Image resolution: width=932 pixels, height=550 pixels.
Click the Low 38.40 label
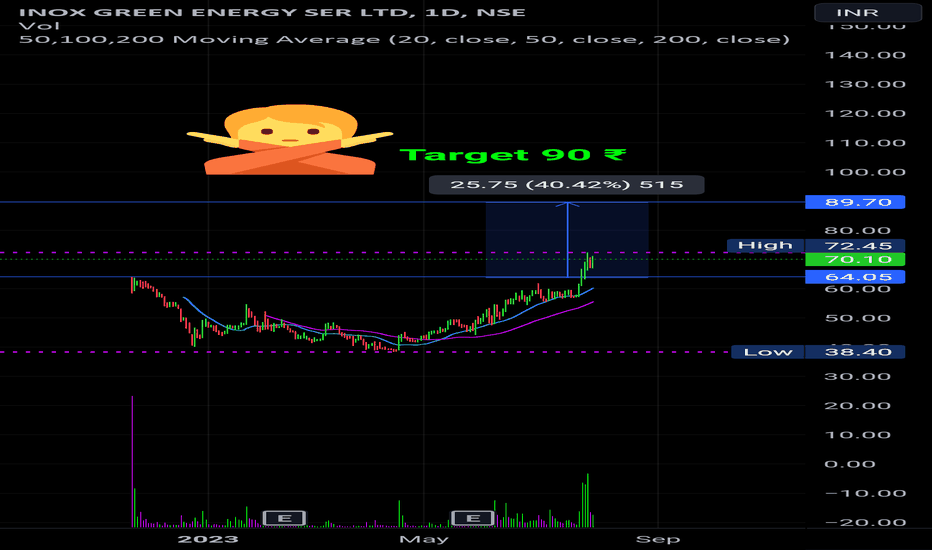818,352
